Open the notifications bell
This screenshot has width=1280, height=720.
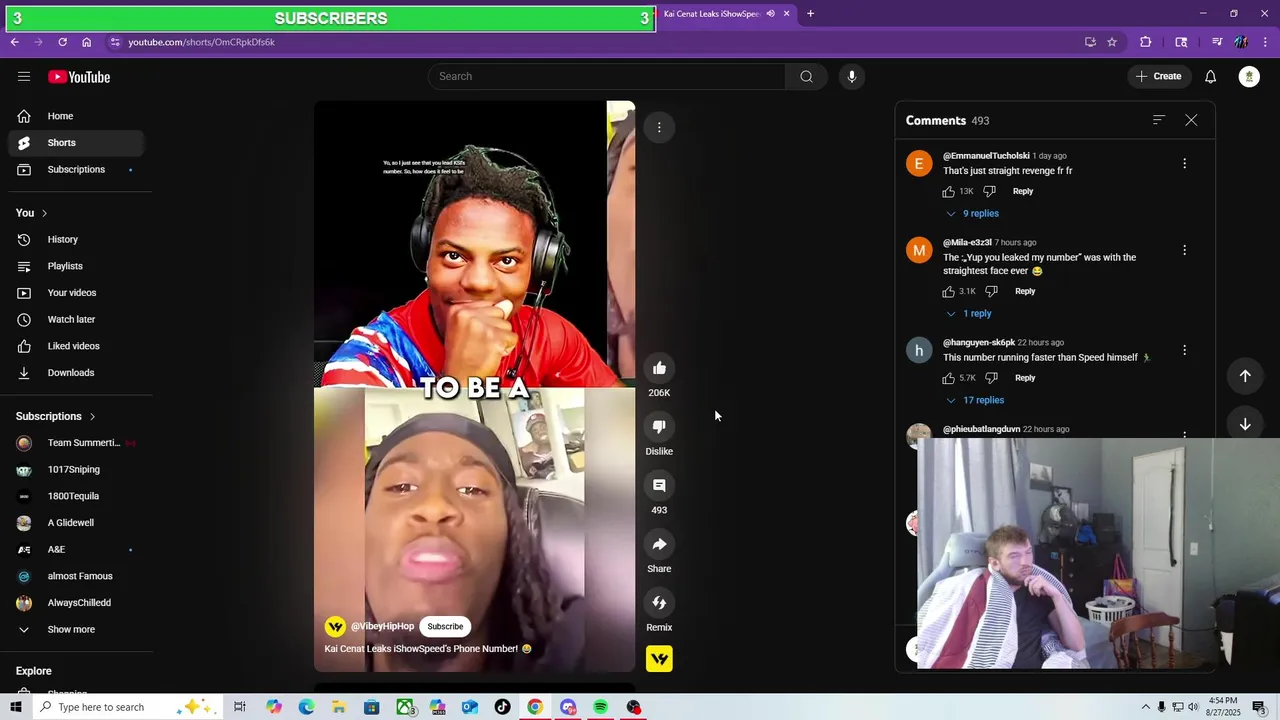[x=1210, y=76]
